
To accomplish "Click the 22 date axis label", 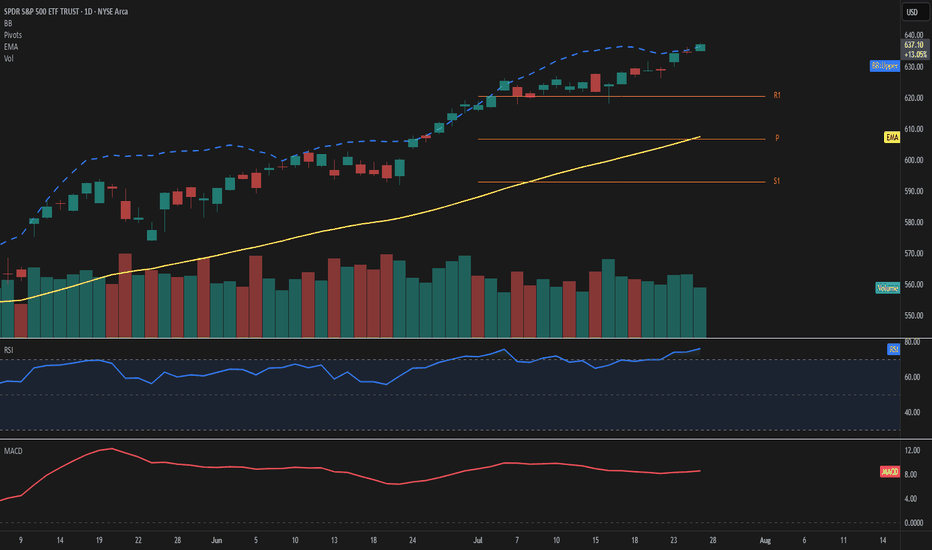I will pyautogui.click(x=138, y=540).
